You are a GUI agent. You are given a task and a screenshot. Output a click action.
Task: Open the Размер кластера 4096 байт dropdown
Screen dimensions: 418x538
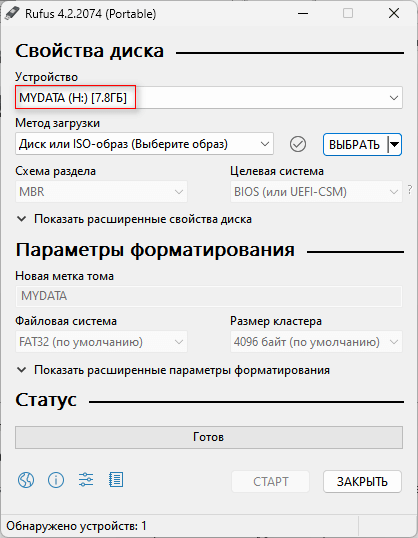pyautogui.click(x=316, y=342)
